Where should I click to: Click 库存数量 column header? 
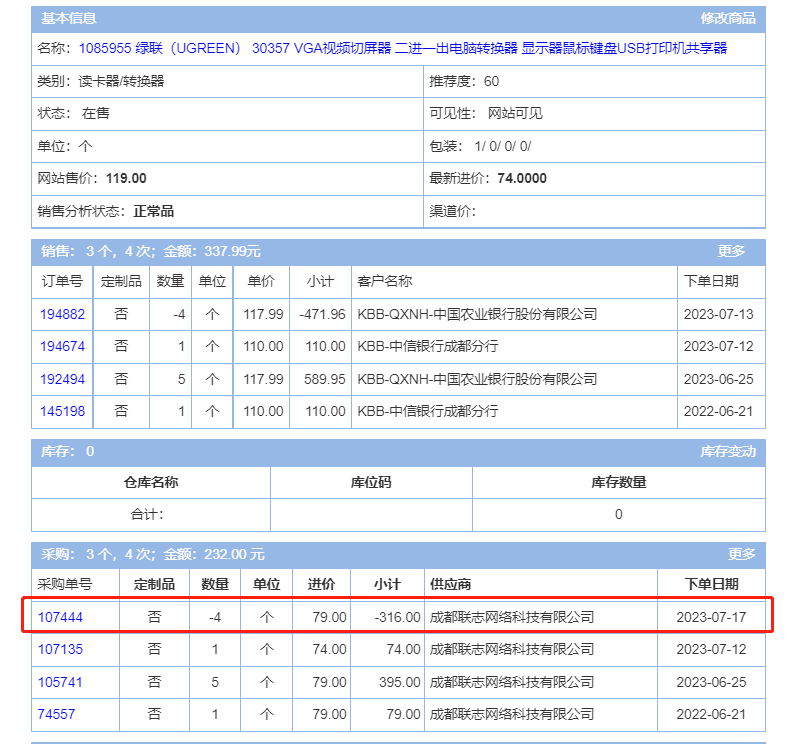pos(619,482)
